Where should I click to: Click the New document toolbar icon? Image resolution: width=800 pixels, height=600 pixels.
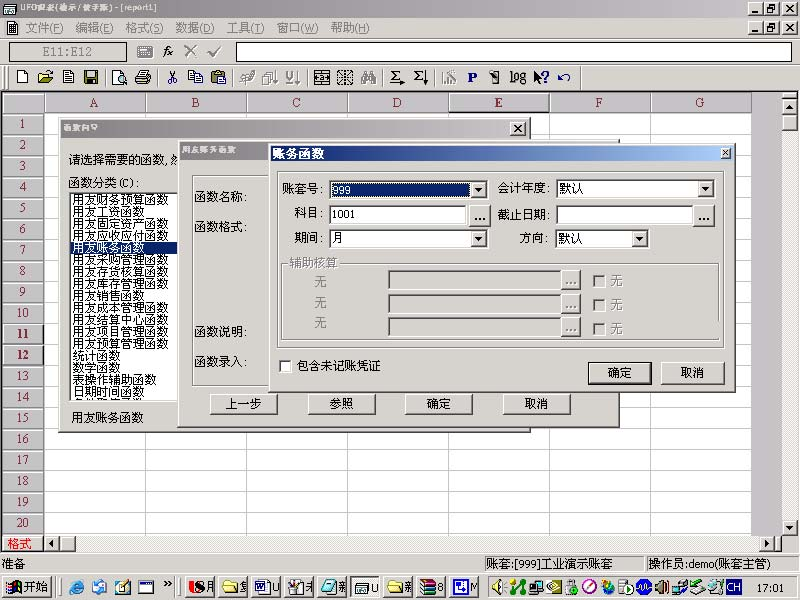[x=22, y=77]
